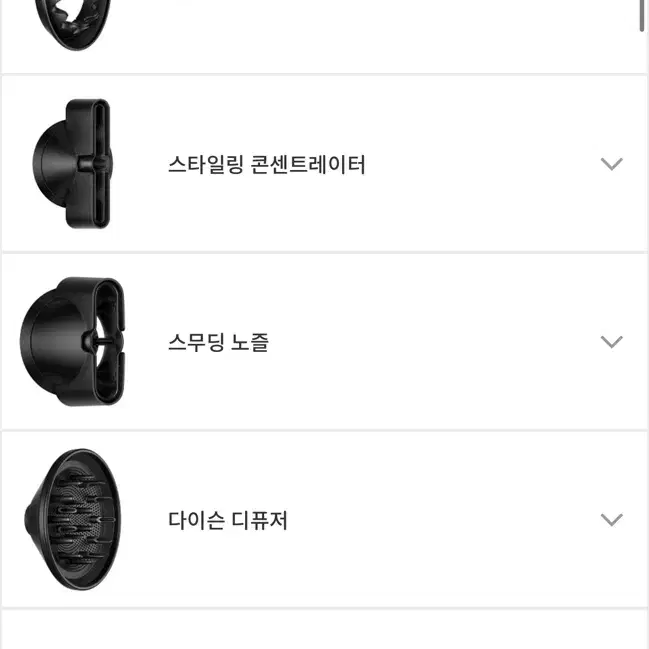Open the partially visible row below 다이슨 디퓨저
Viewport: 649px width, 649px height.
pyautogui.click(x=324, y=630)
